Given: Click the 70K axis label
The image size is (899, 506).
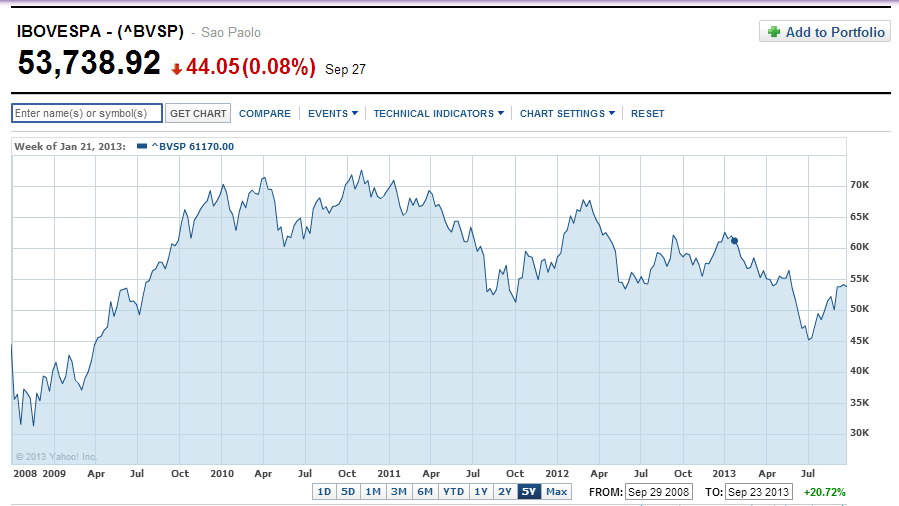Looking at the screenshot, I should pos(859,185).
